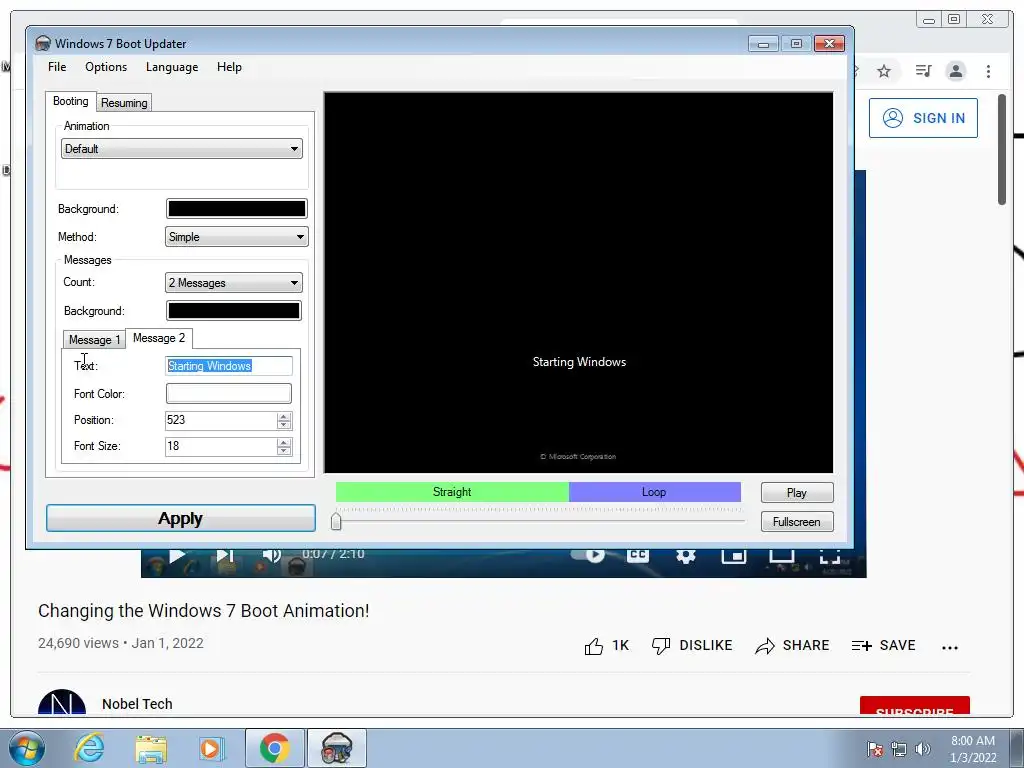The width and height of the screenshot is (1024, 768).
Task: Click the Play button in Boot Updater
Action: pyautogui.click(x=797, y=492)
